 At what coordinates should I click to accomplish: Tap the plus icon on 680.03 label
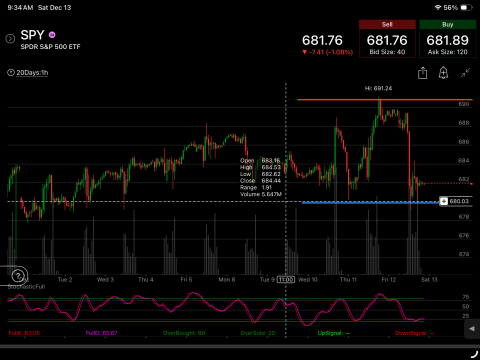[x=444, y=201]
